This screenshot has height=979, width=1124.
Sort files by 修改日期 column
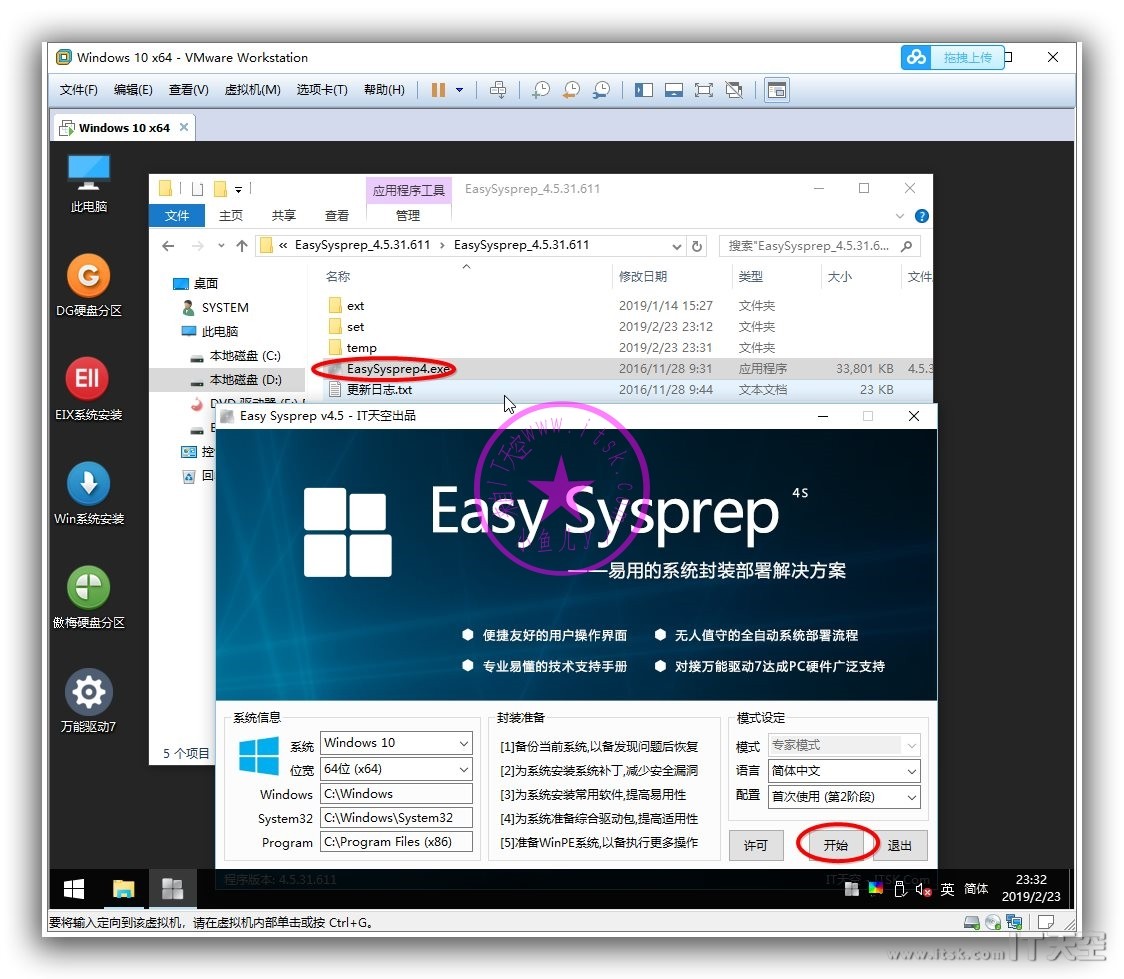[643, 277]
